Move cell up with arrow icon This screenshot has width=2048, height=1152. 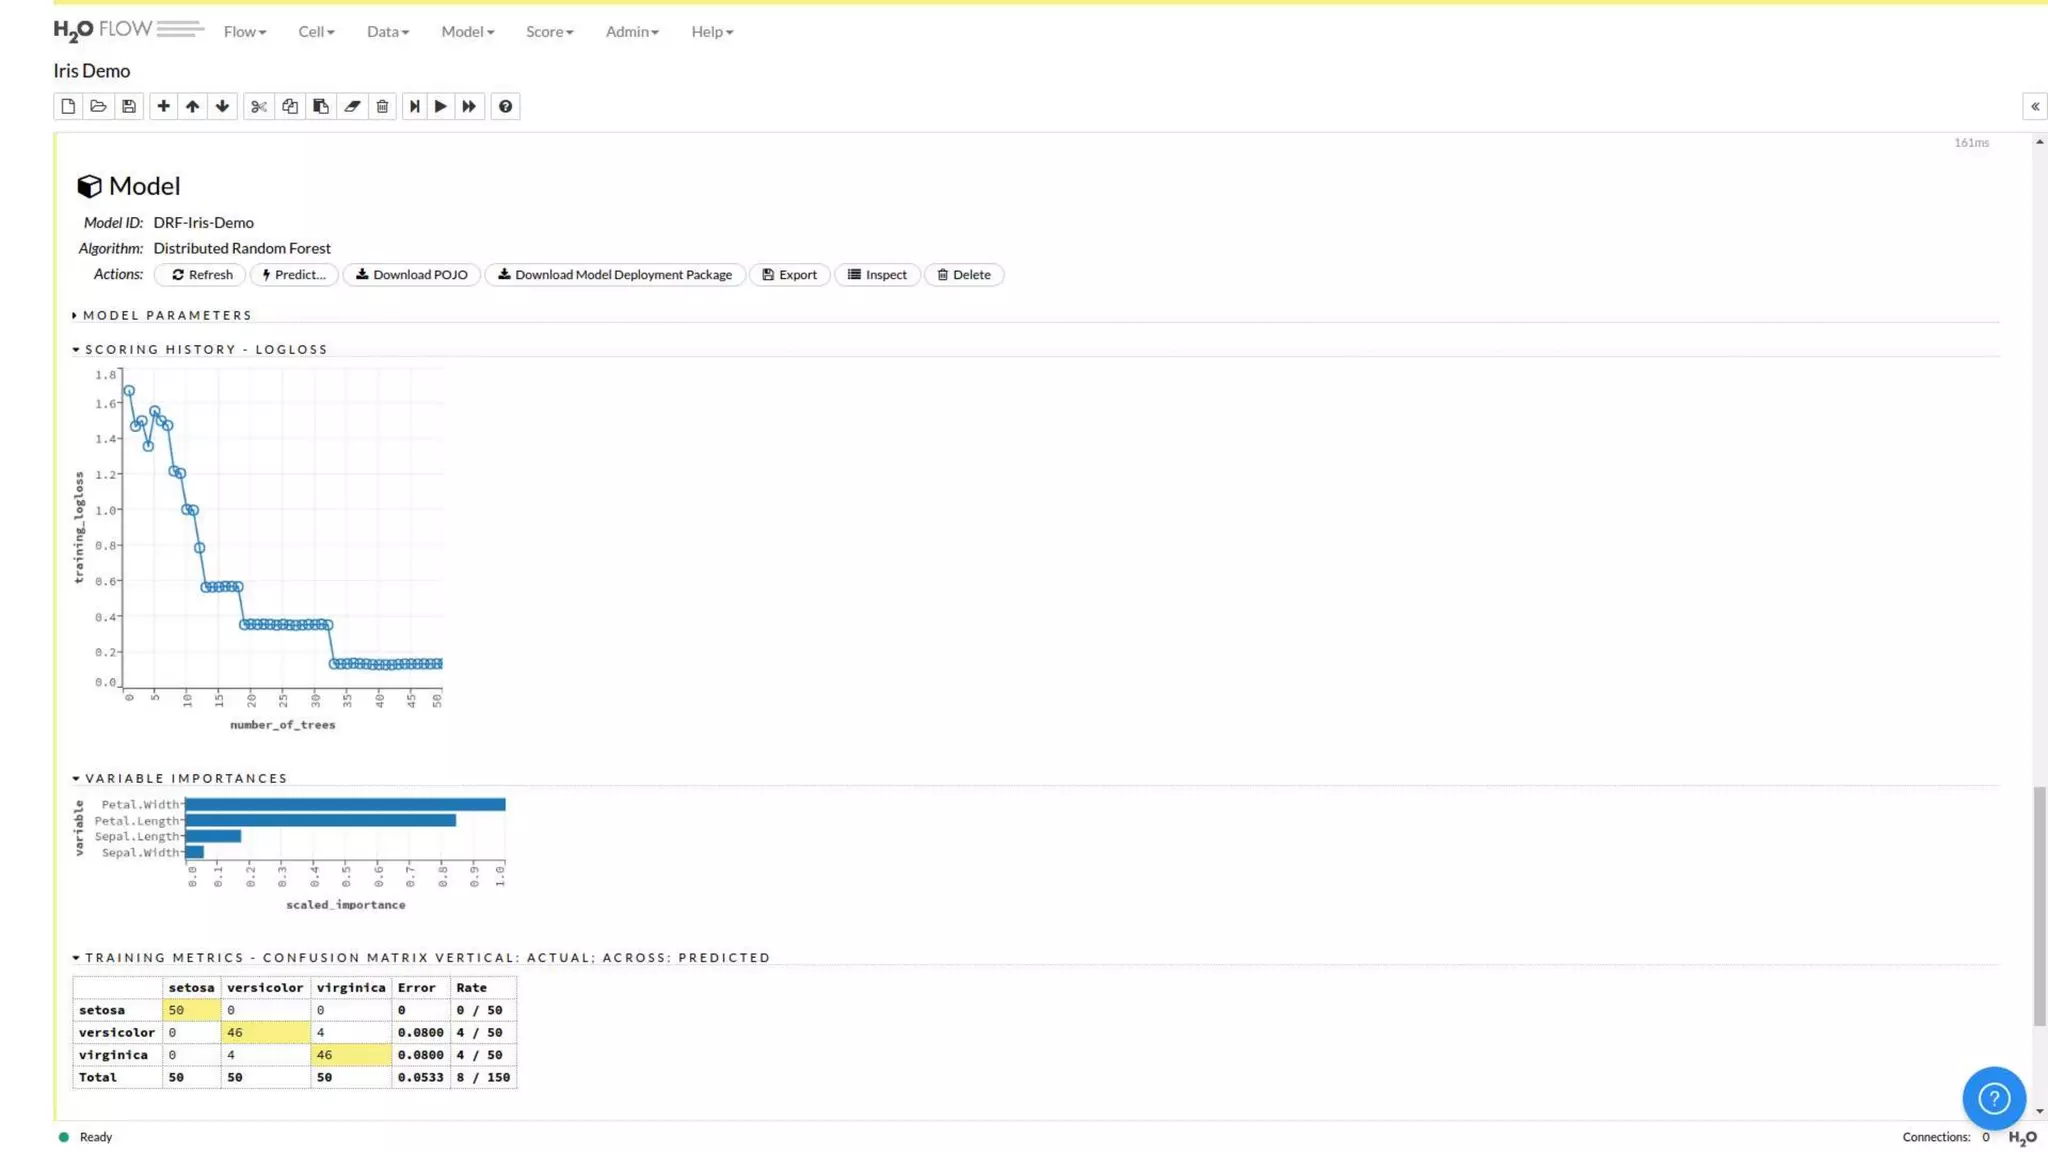pos(192,106)
